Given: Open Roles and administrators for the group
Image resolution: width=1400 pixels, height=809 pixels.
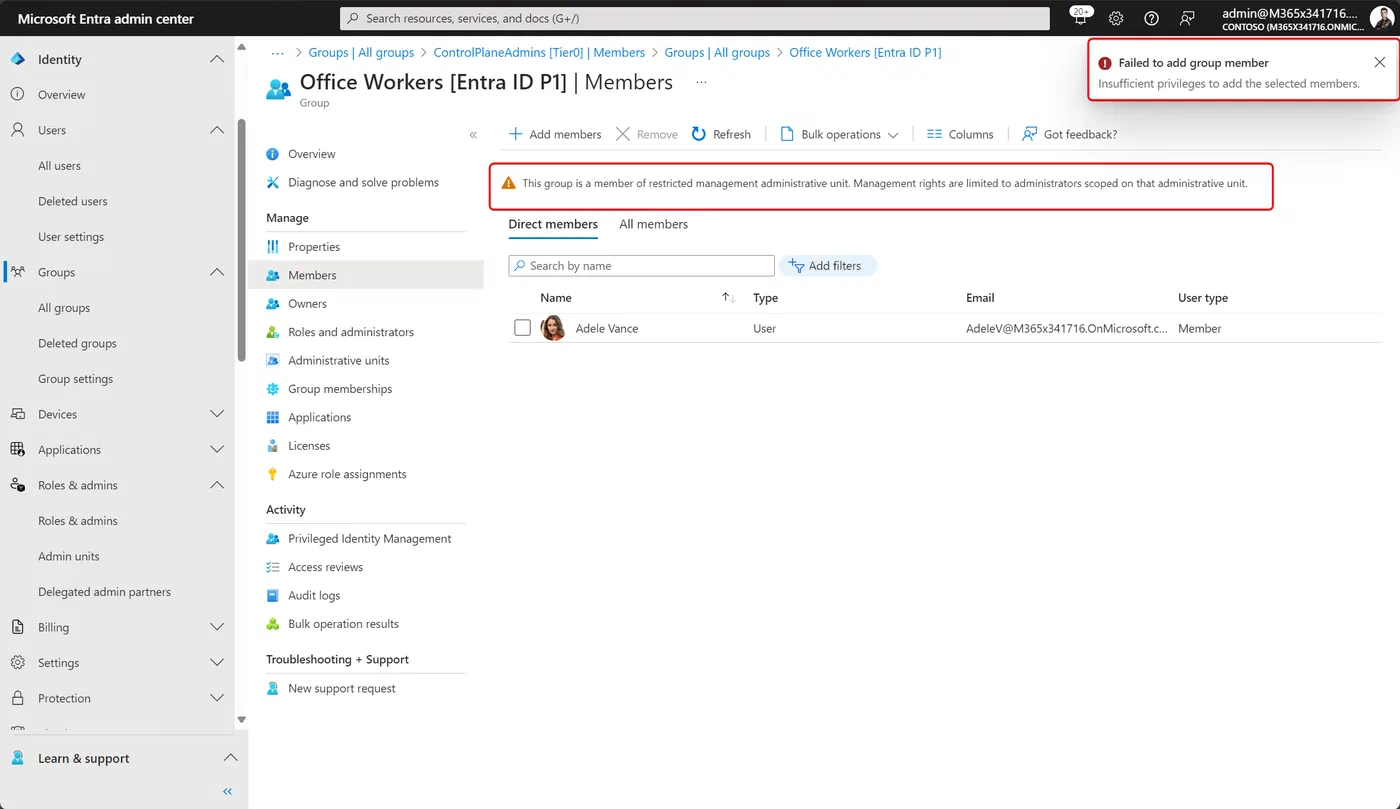Looking at the screenshot, I should coord(351,332).
